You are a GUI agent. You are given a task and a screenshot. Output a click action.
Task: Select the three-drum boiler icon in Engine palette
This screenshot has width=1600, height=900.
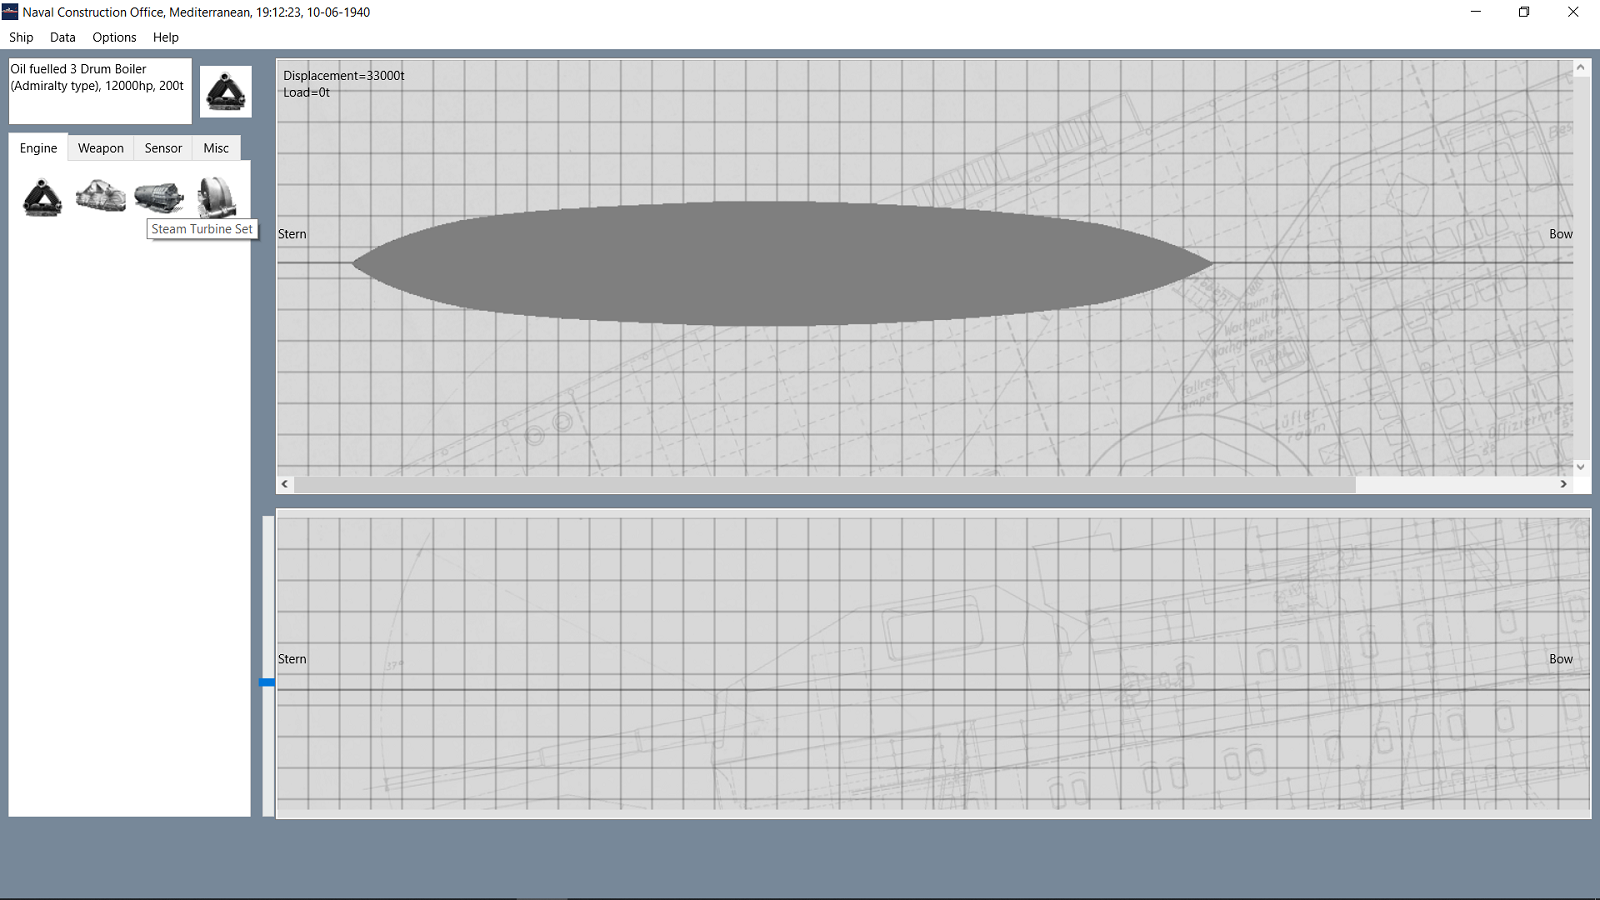click(43, 197)
